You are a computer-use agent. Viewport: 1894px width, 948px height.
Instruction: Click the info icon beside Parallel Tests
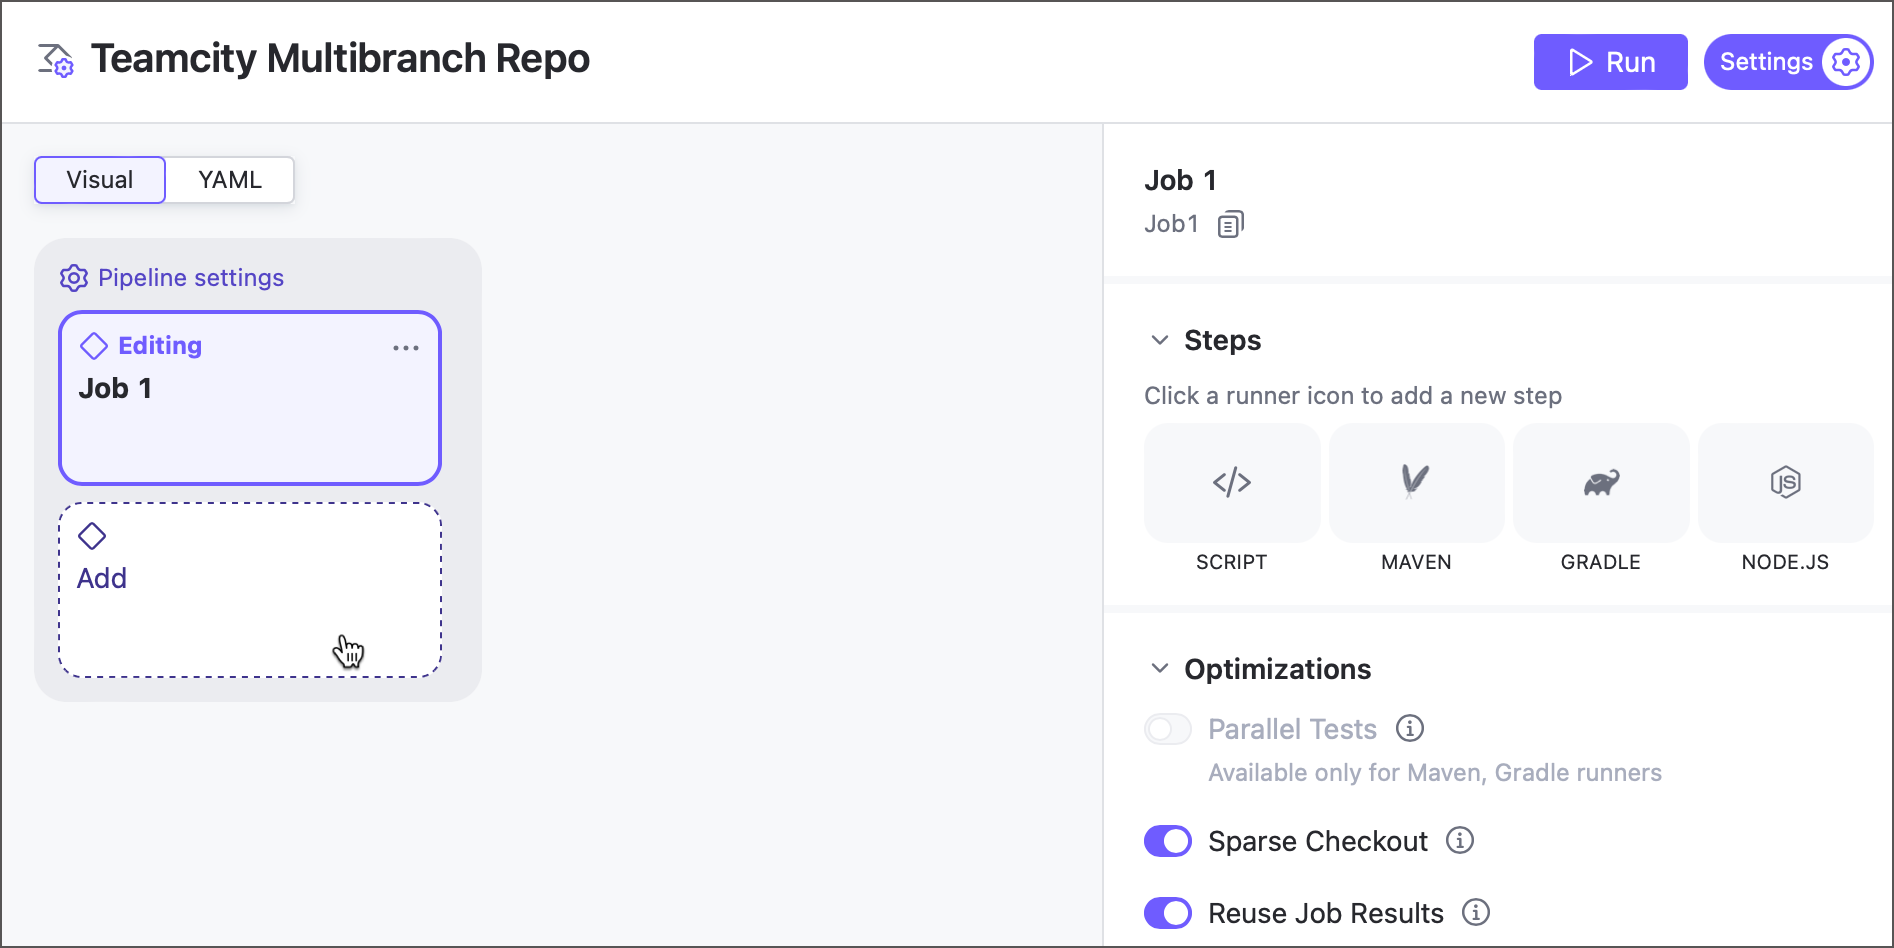pos(1410,729)
